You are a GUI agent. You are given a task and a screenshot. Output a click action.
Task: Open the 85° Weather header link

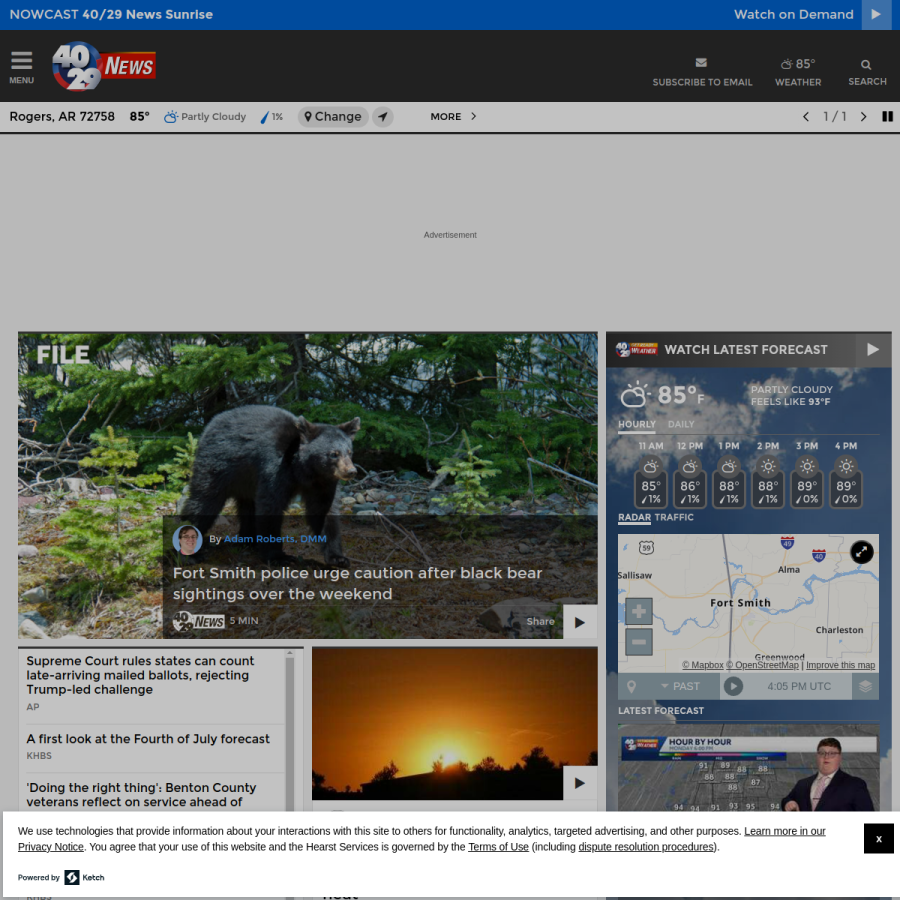click(x=797, y=71)
